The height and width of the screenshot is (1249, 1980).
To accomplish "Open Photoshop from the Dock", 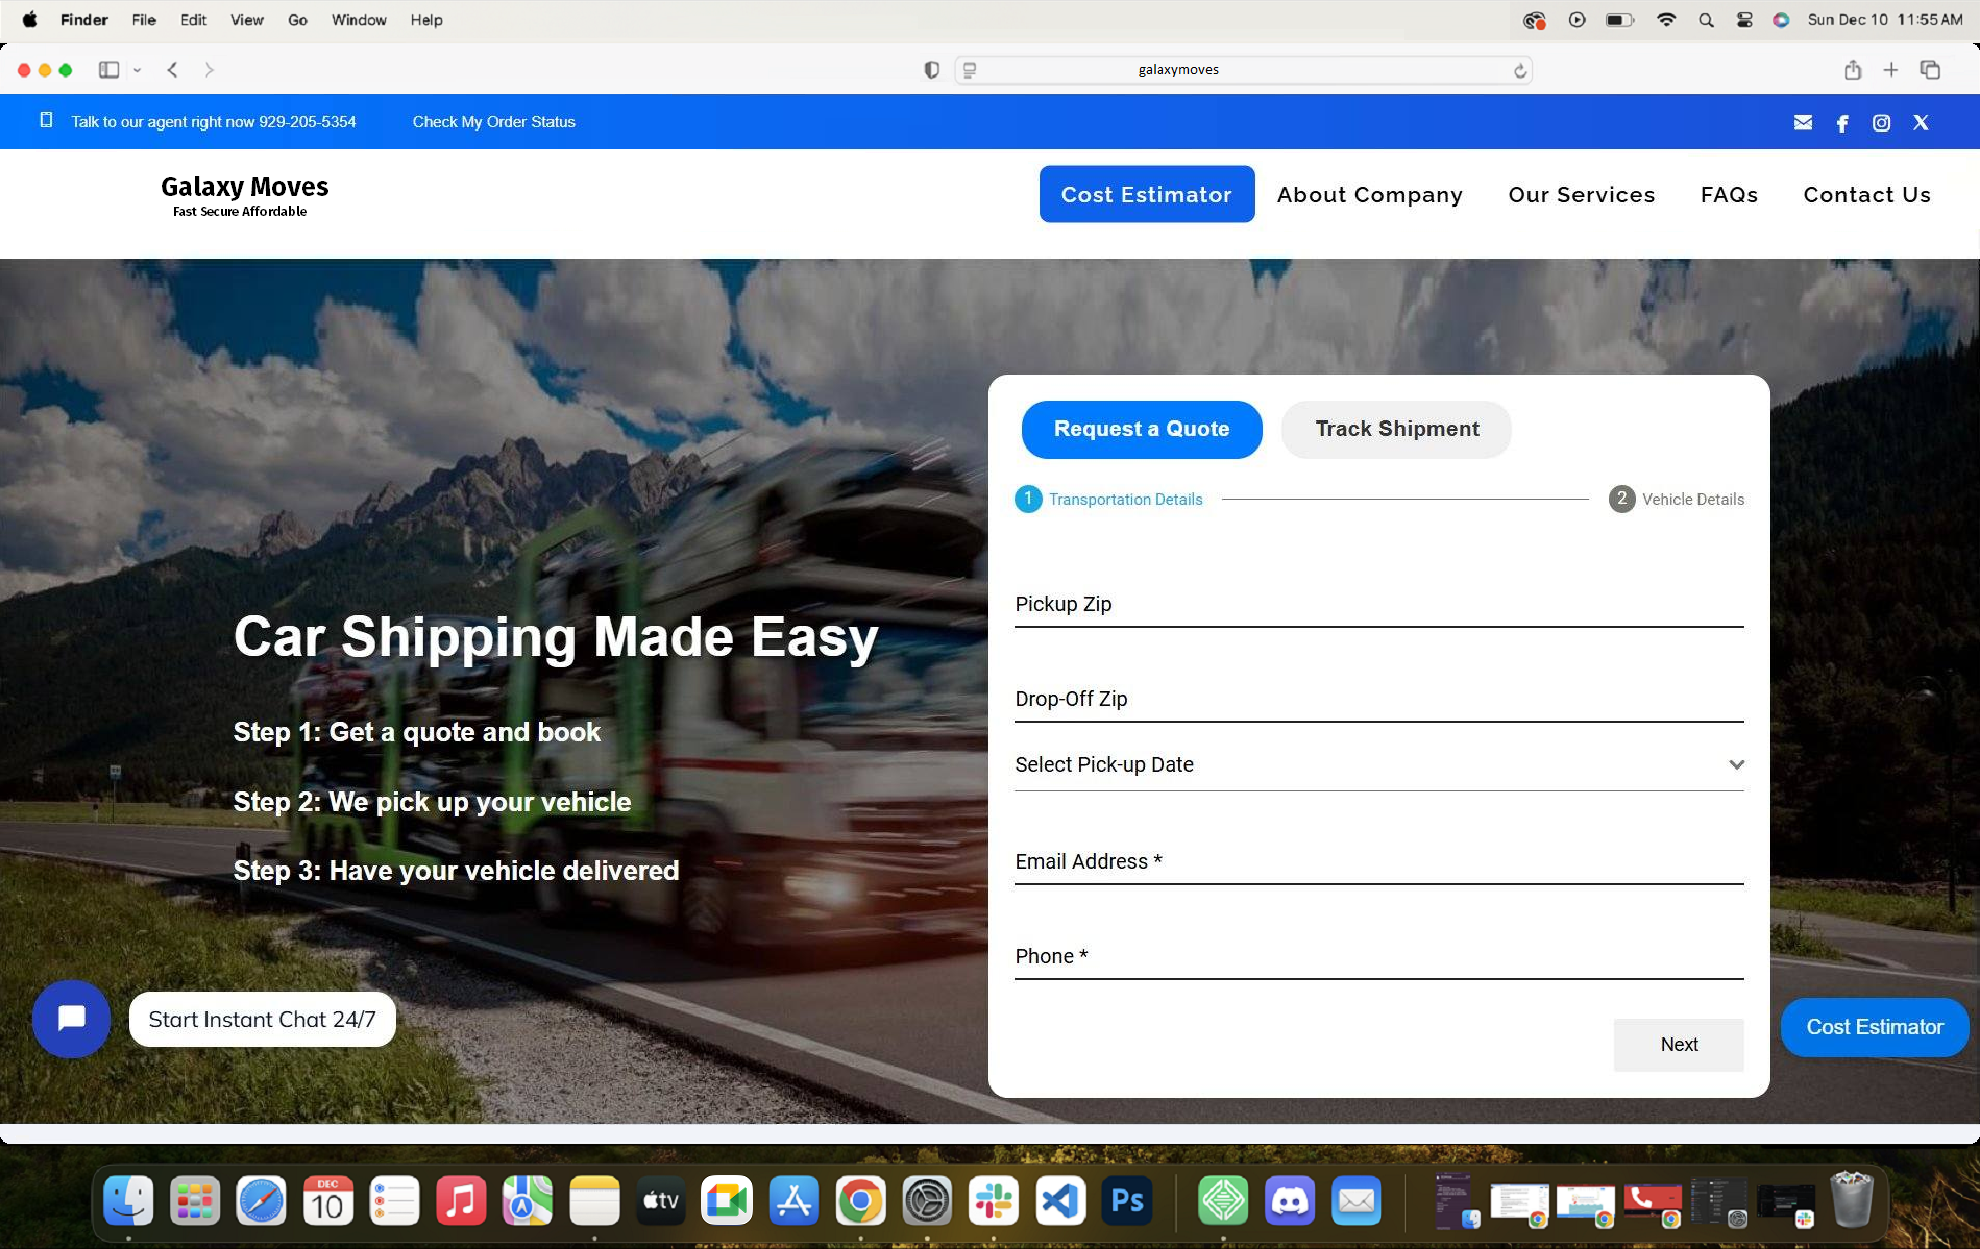I will click(x=1127, y=1201).
